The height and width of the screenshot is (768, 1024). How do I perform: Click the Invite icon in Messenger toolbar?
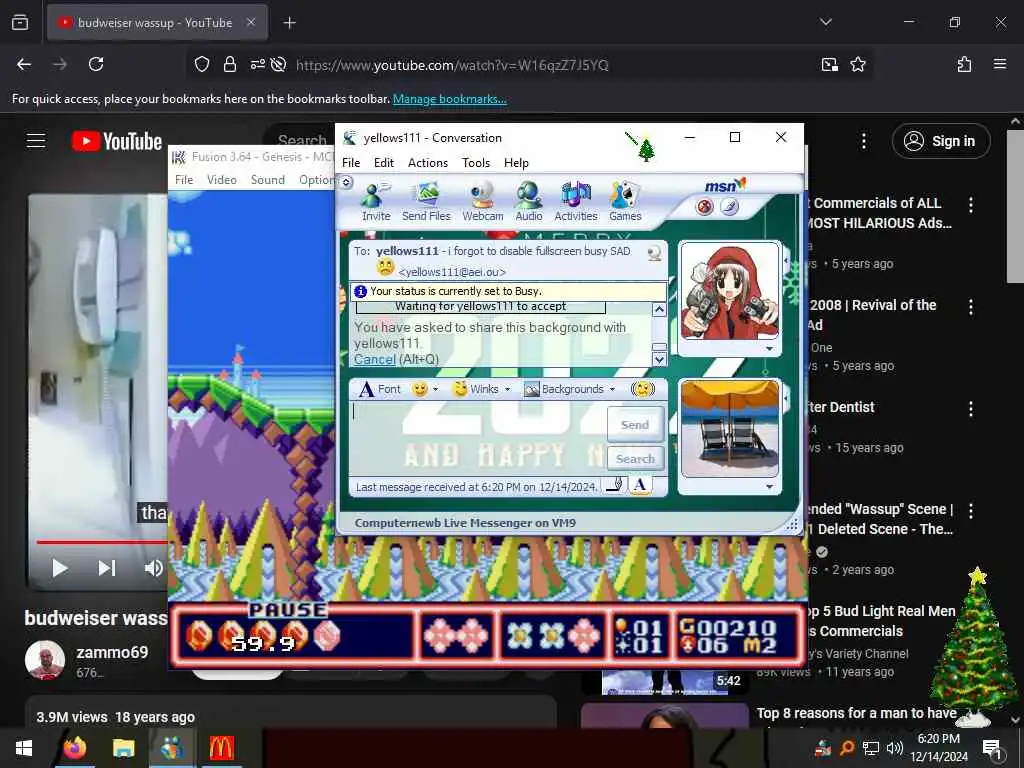(376, 202)
